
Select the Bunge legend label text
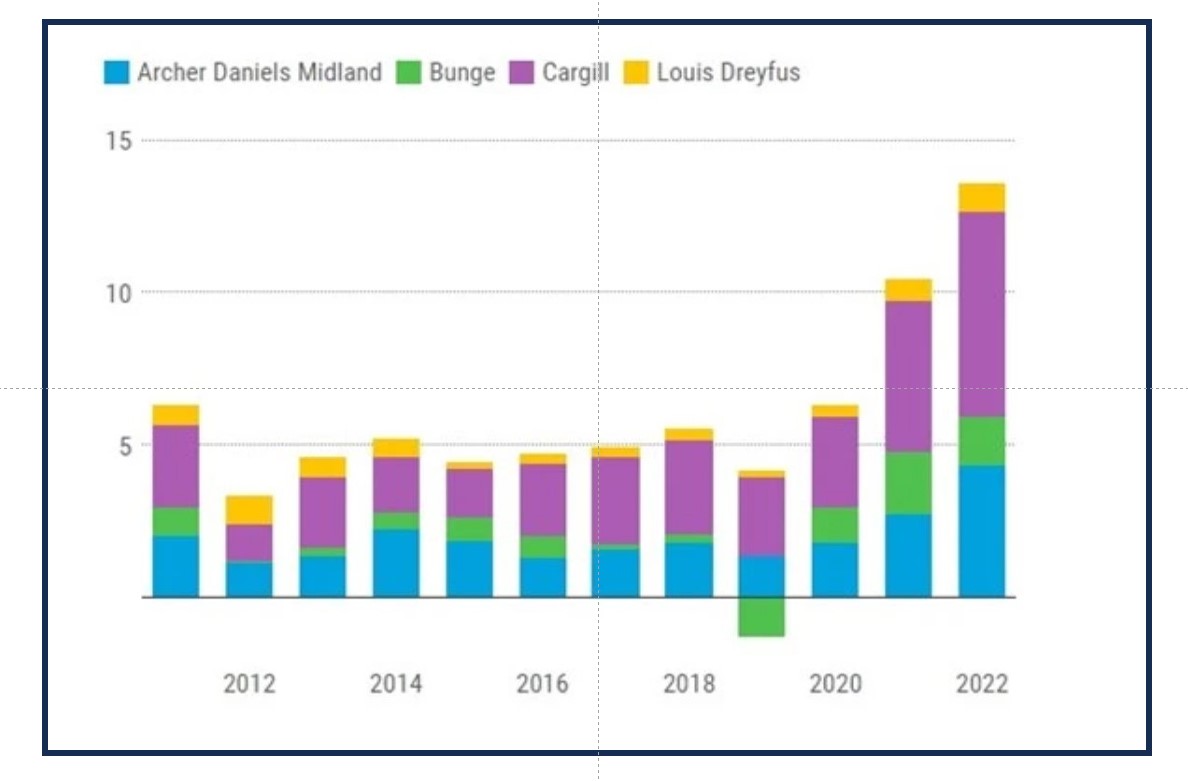(x=462, y=73)
